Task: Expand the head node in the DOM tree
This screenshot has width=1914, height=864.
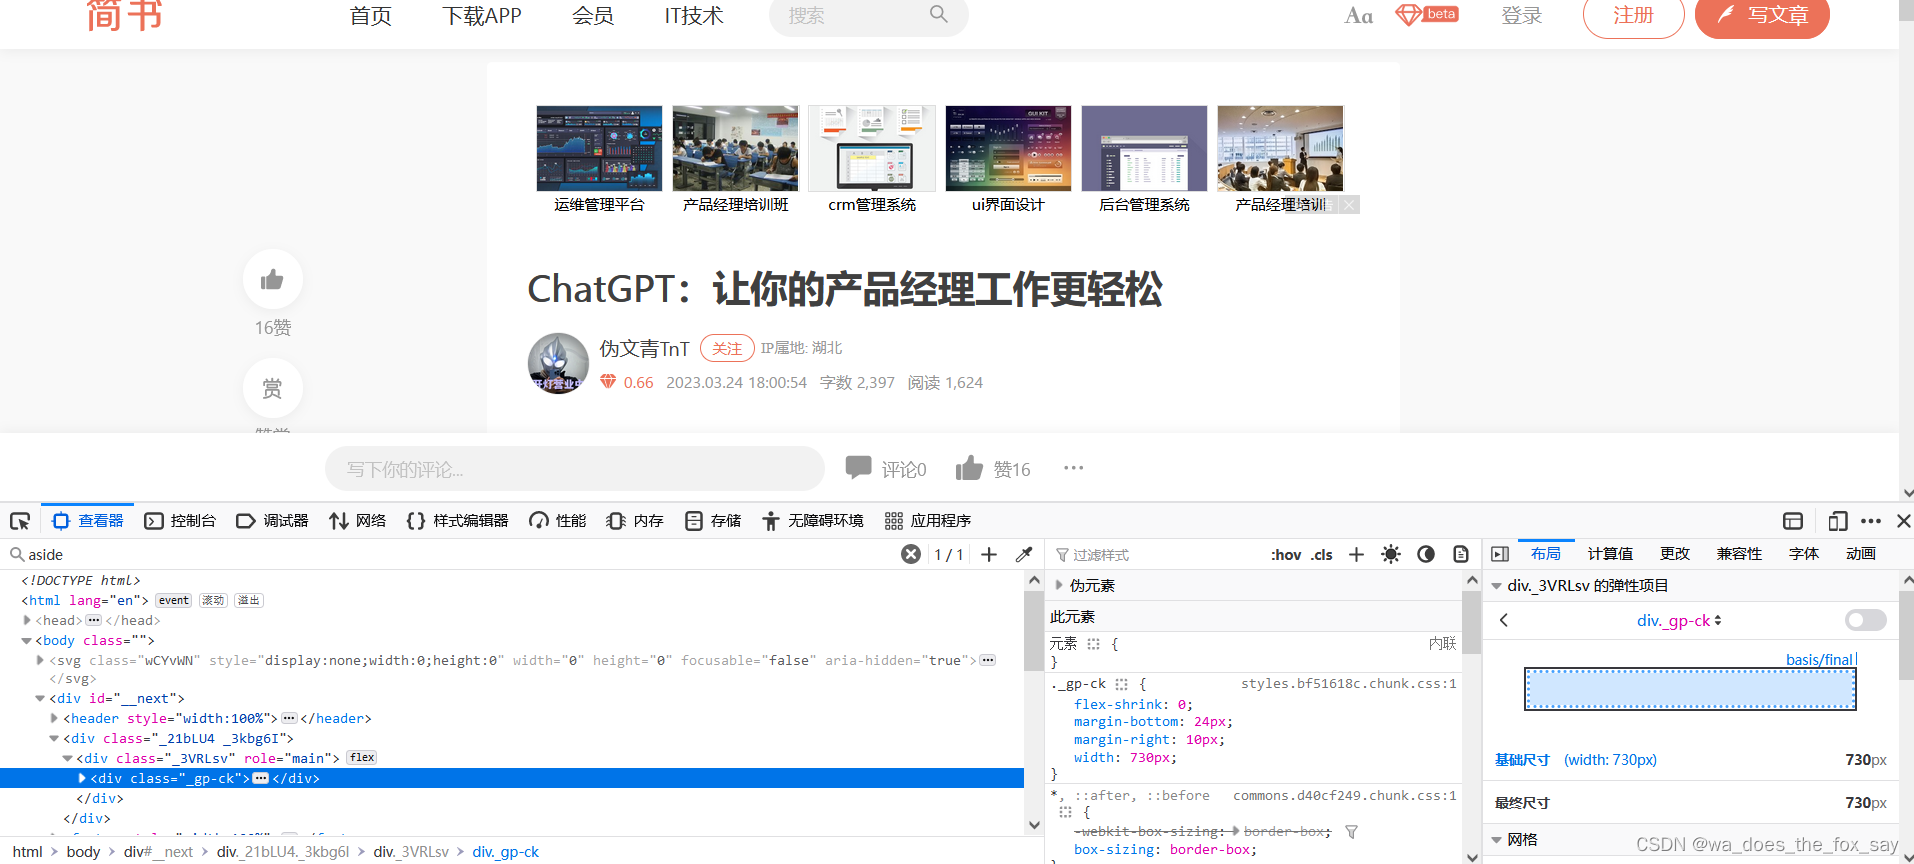Action: 27,621
